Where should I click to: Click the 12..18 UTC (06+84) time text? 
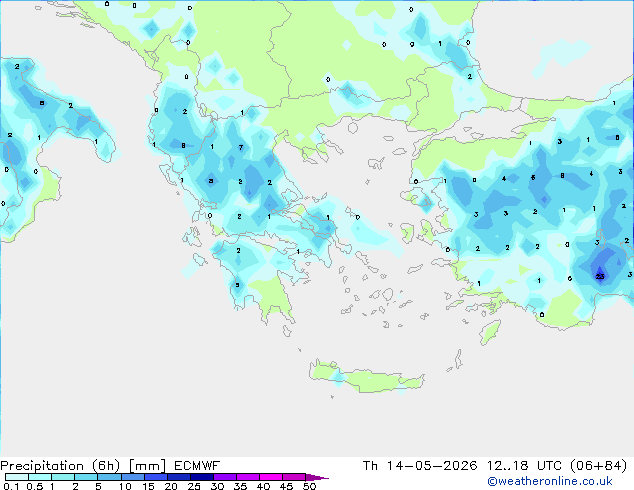557,466
